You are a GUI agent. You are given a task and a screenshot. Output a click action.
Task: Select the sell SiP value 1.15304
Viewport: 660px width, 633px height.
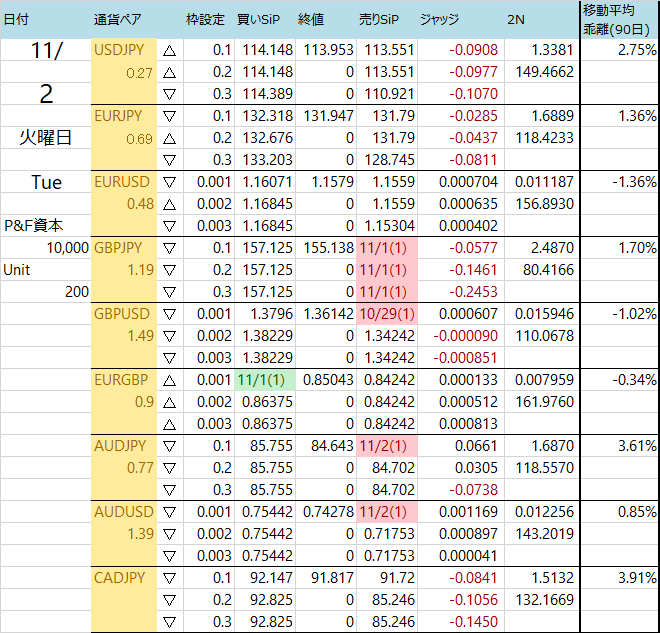click(390, 226)
